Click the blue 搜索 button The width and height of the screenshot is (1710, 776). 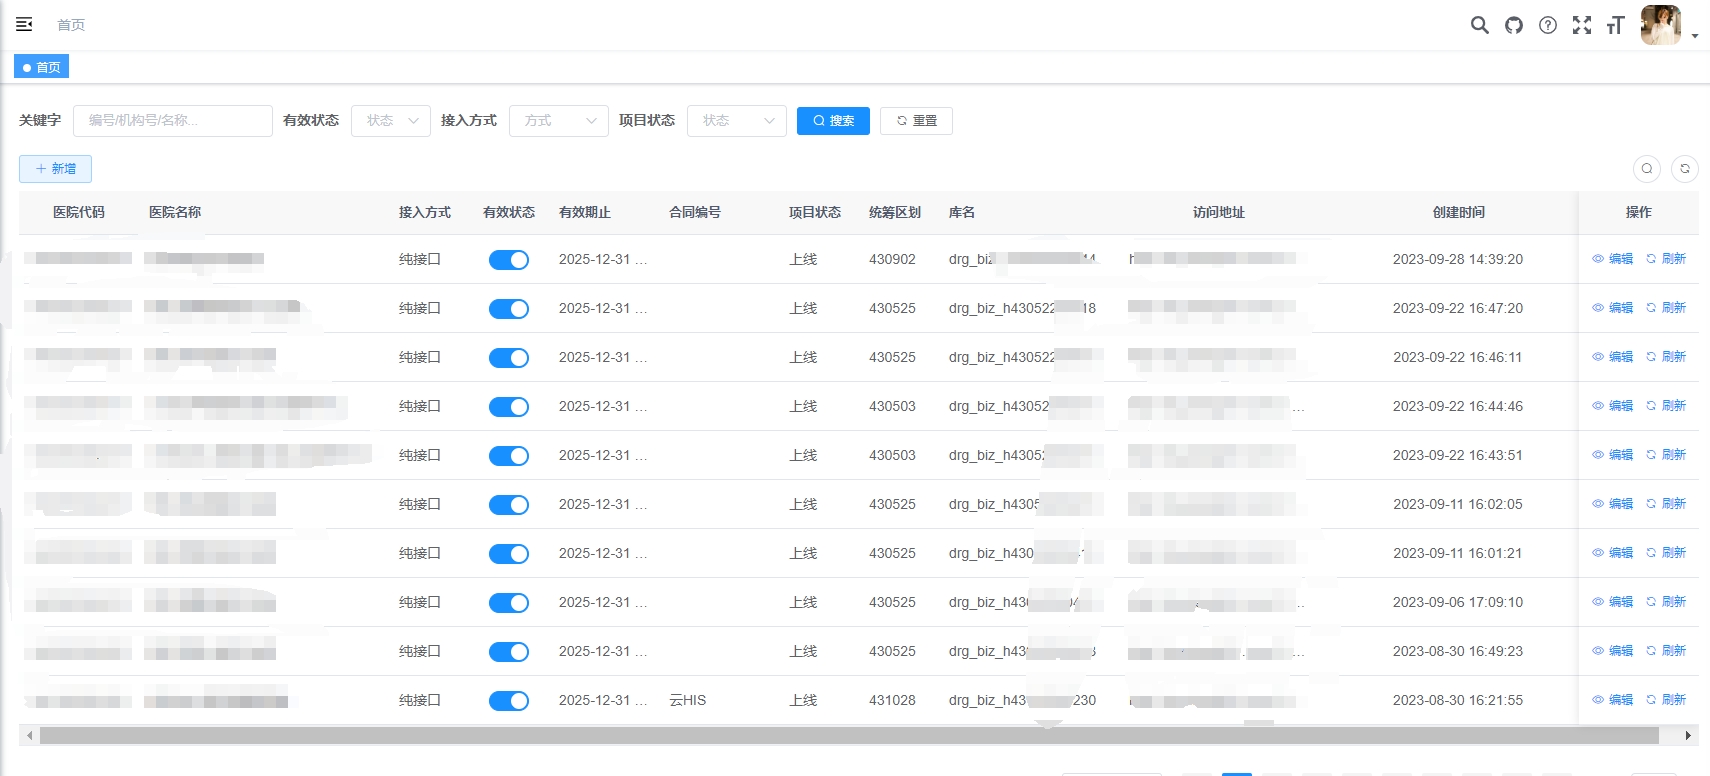(833, 121)
